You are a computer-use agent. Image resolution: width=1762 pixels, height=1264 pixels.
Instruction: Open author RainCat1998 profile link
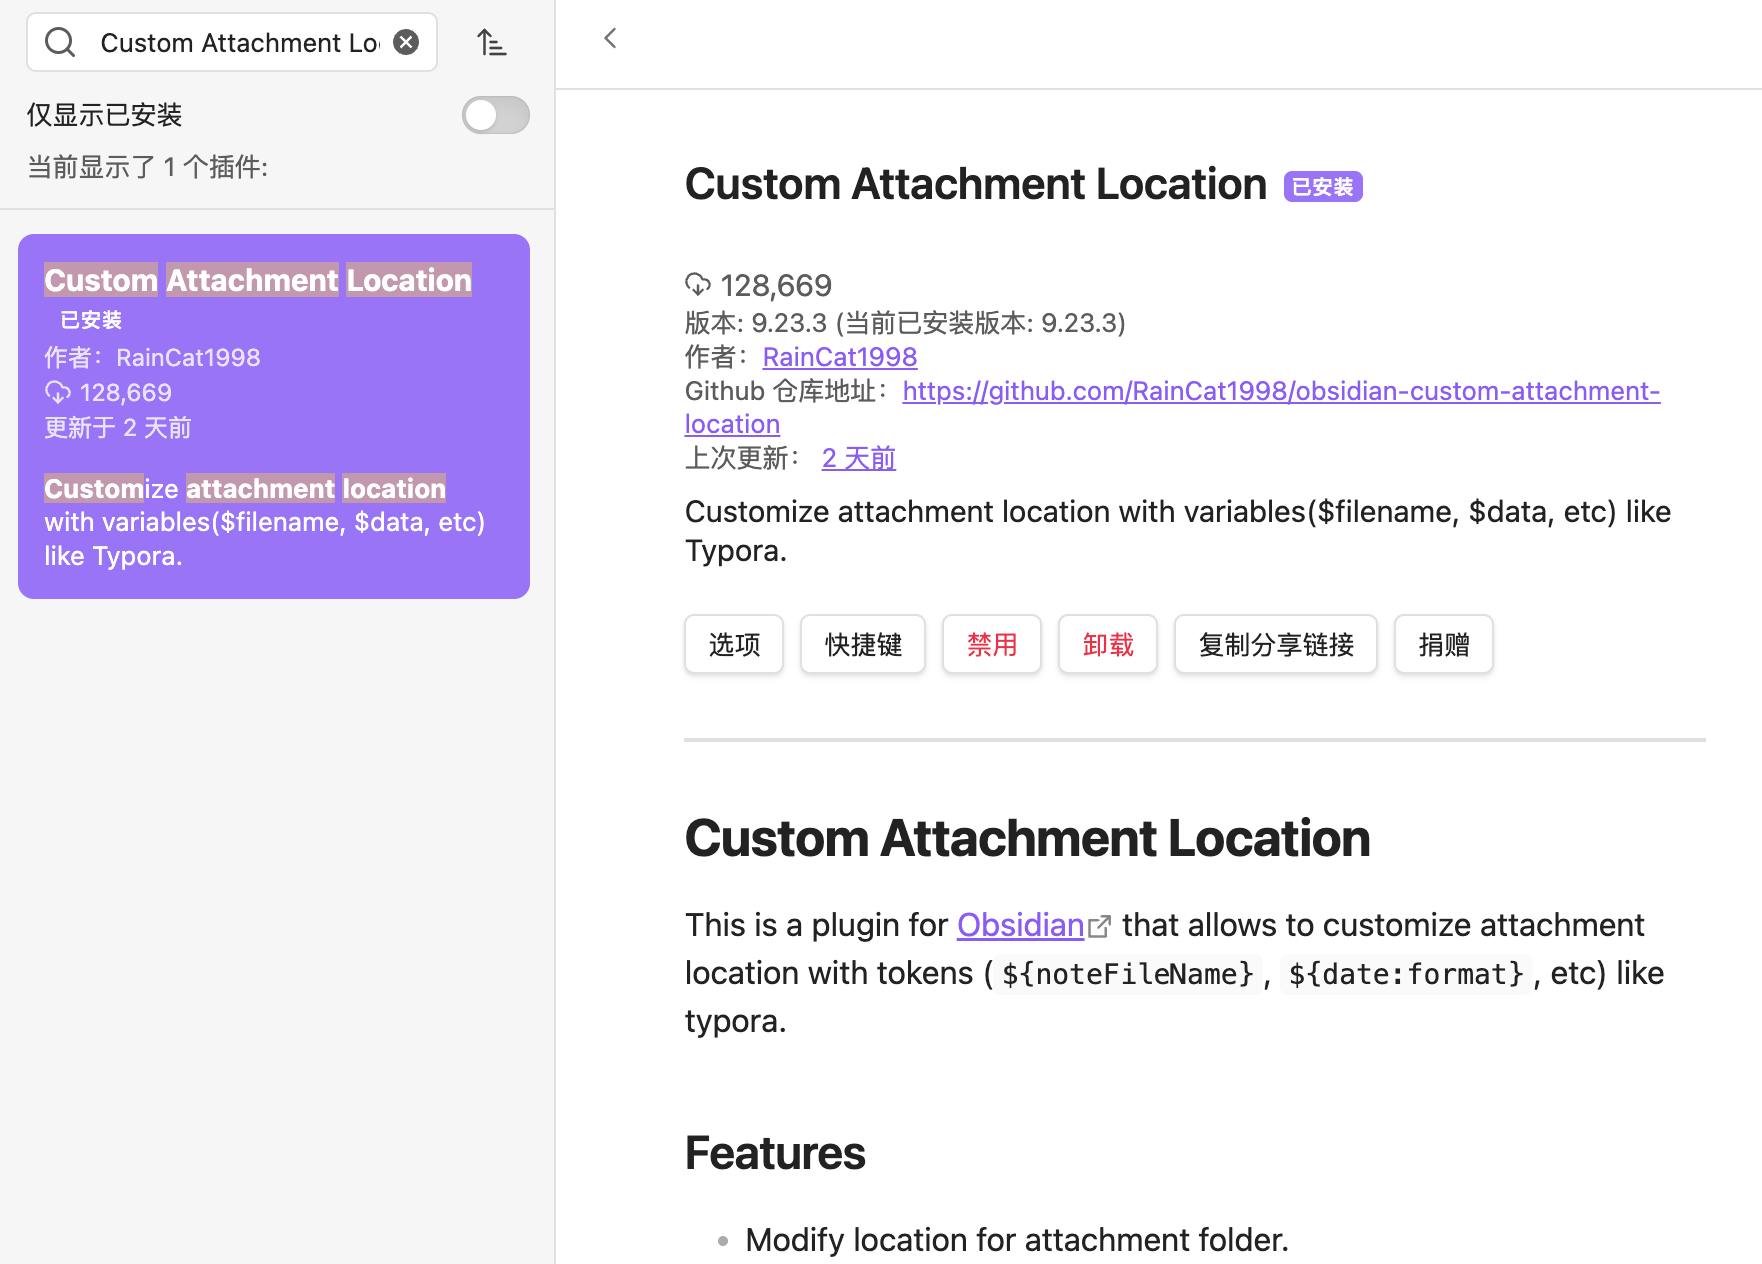click(x=839, y=356)
